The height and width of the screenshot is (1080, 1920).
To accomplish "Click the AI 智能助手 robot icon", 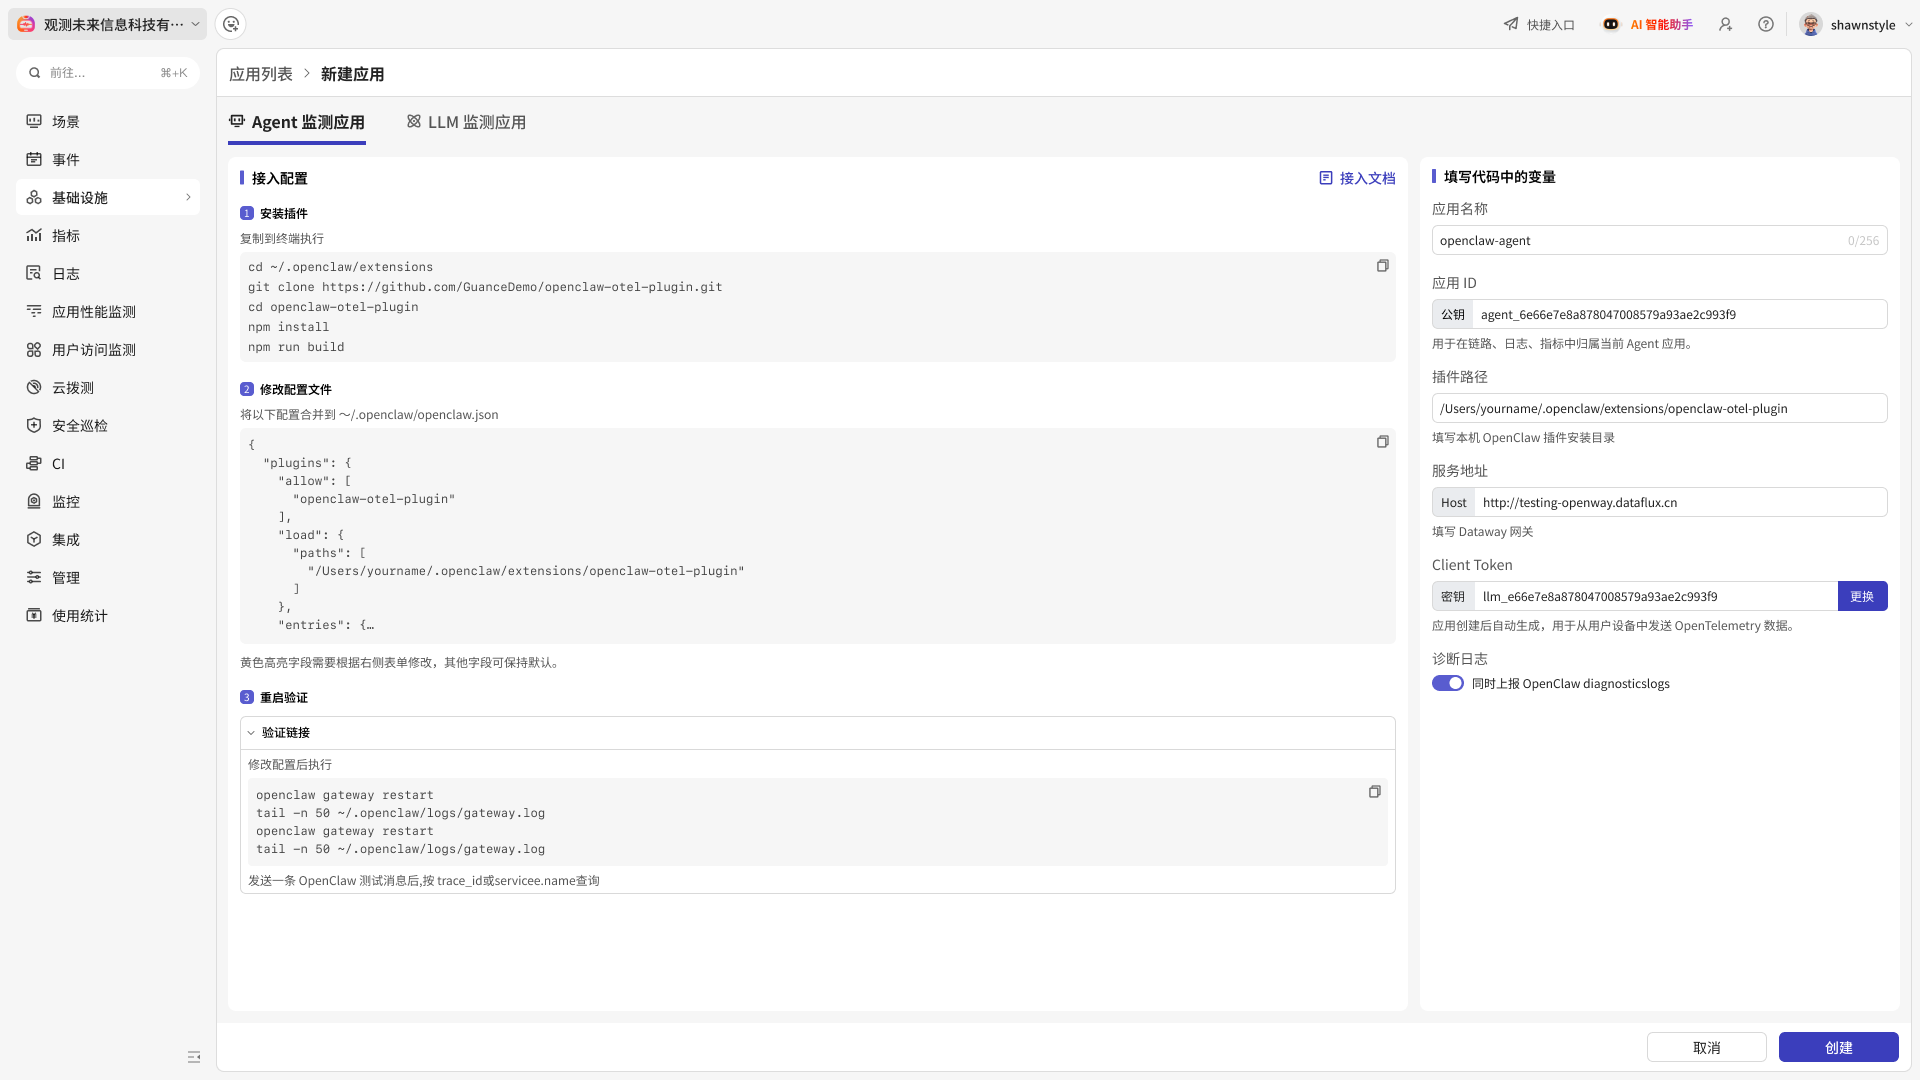I will click(x=1611, y=24).
